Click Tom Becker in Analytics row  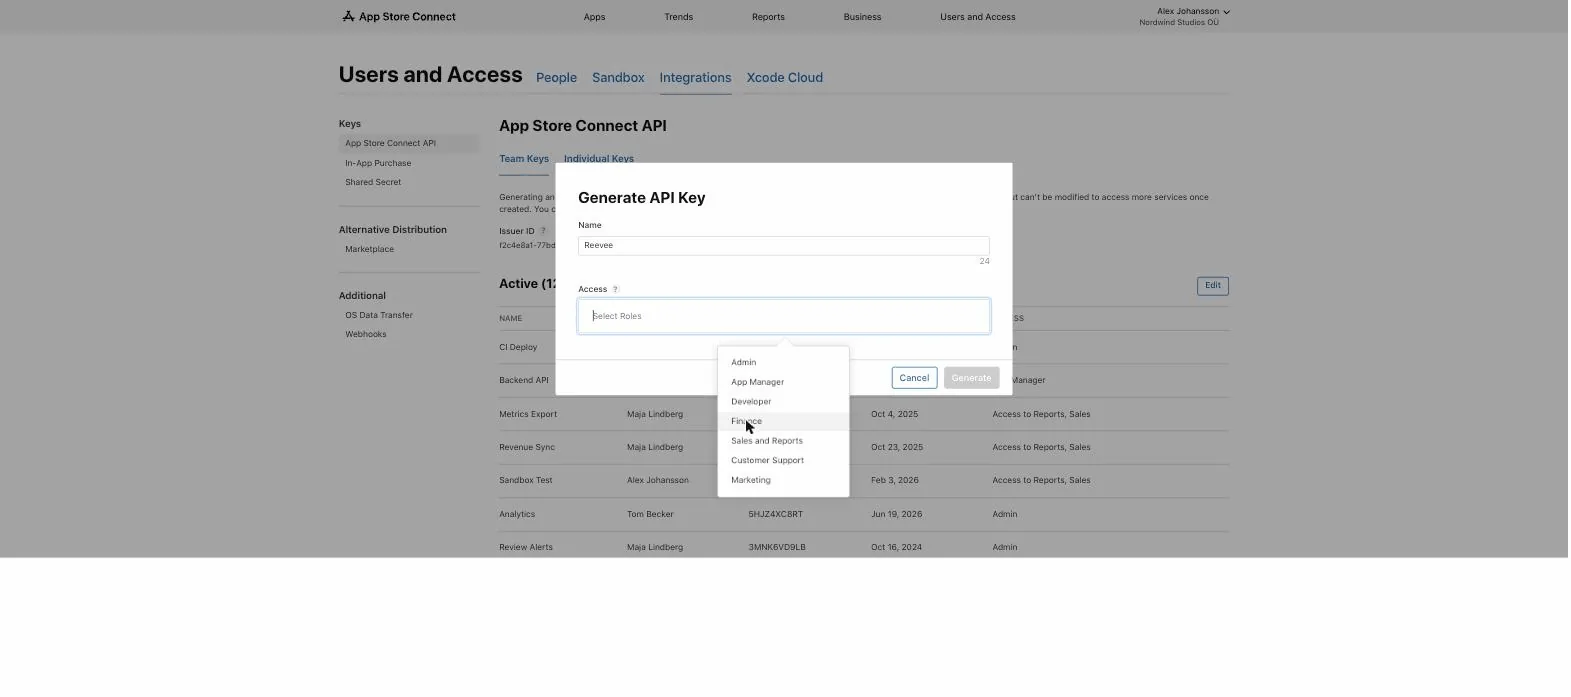point(650,515)
